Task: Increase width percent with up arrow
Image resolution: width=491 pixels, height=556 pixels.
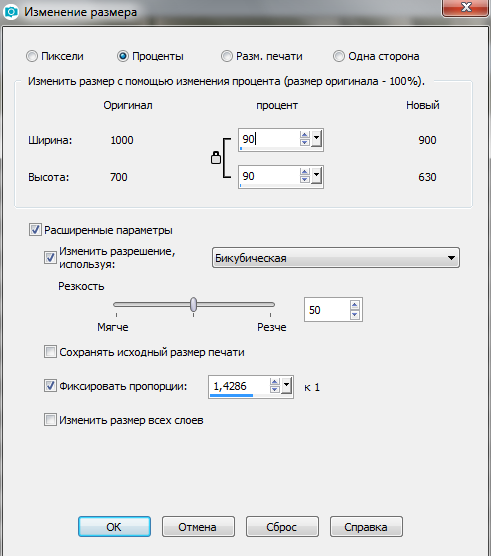Action: (x=305, y=135)
